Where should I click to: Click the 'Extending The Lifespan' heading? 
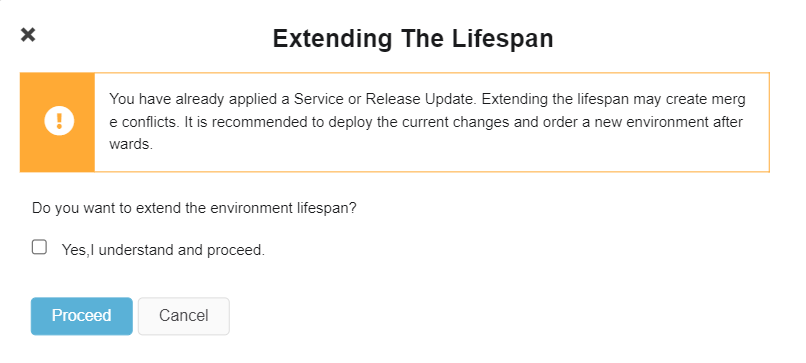tap(413, 39)
